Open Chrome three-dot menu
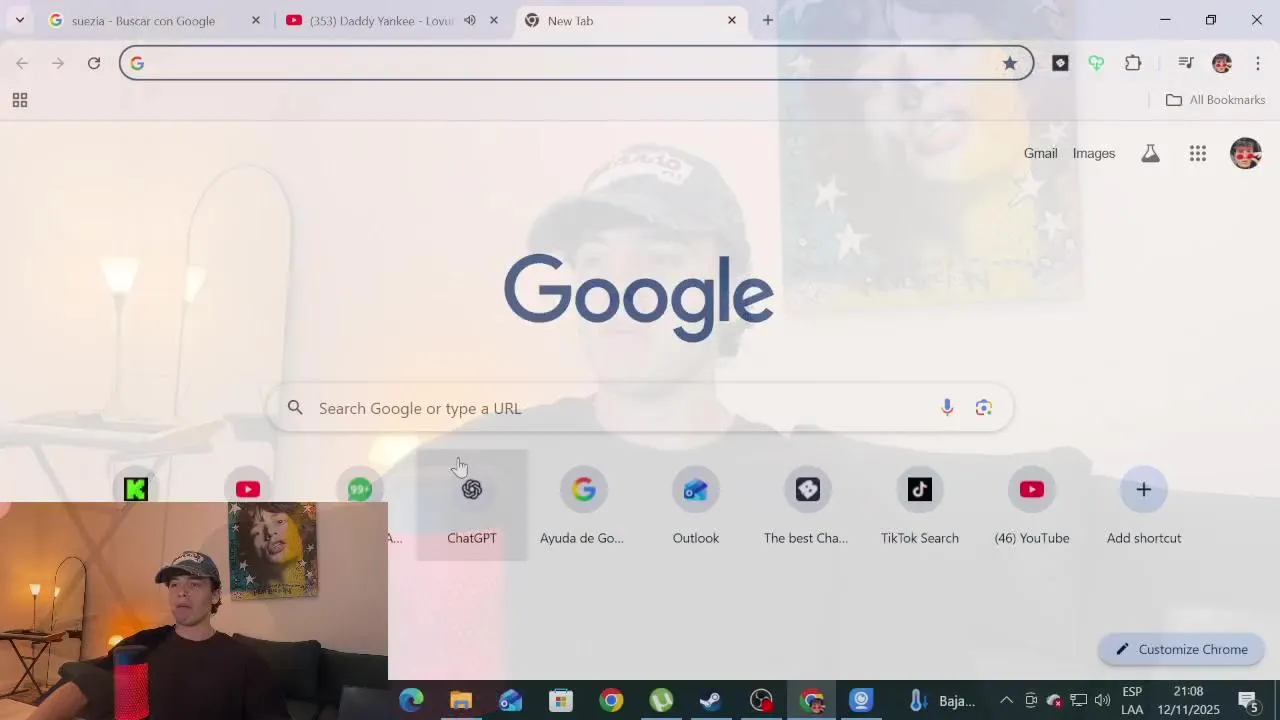 click(1258, 63)
